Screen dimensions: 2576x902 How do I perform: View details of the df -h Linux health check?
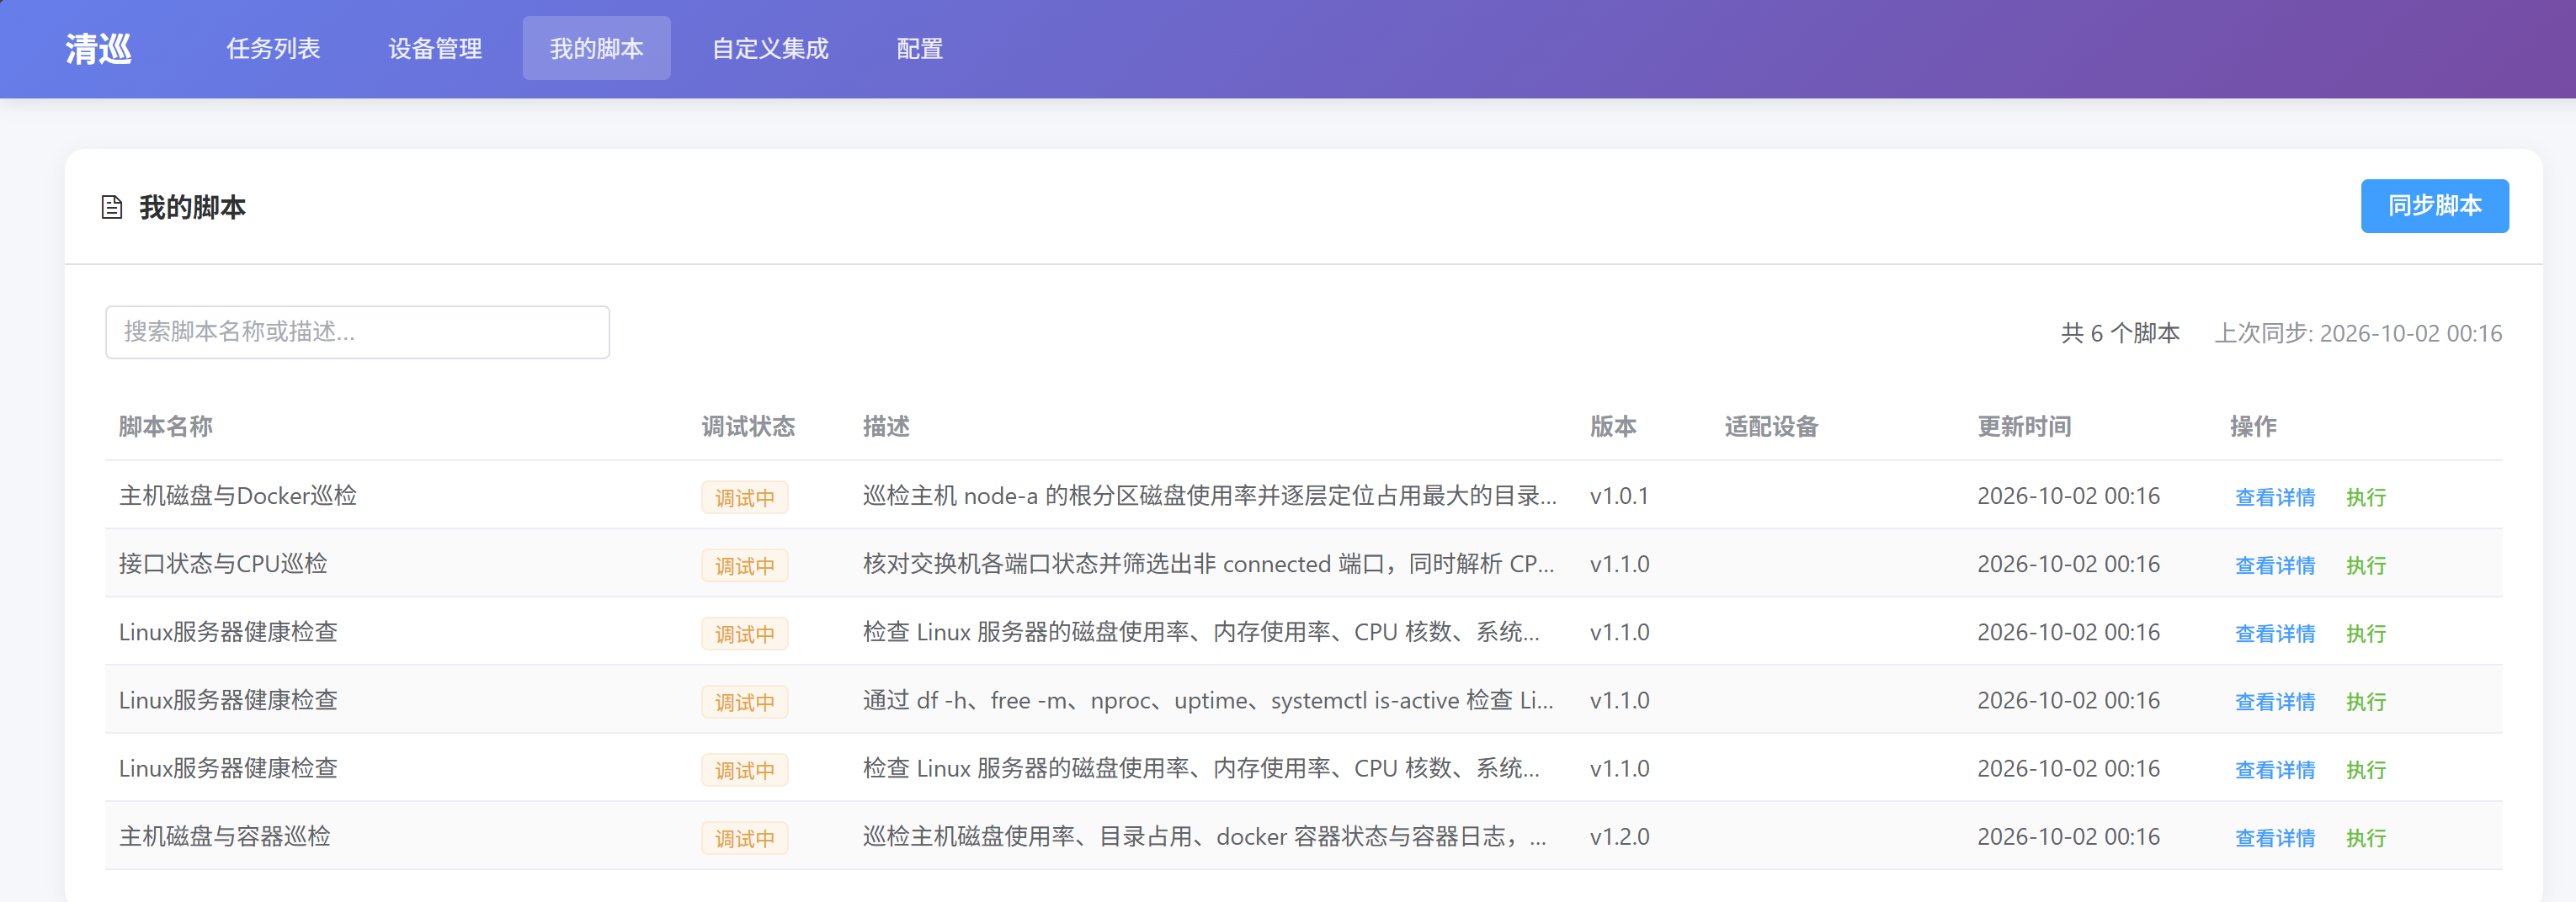coord(2275,701)
